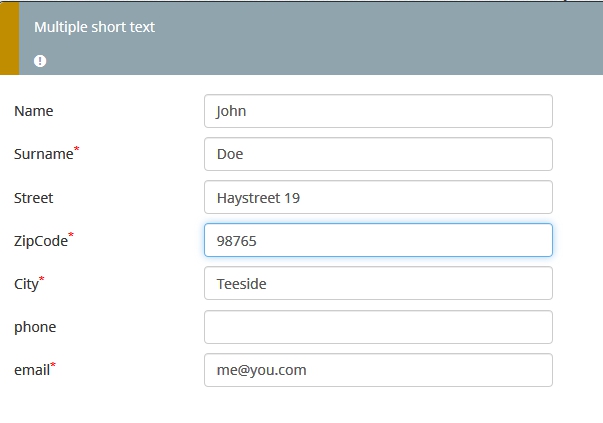
Task: Click the orange bar left of header
Action: pyautogui.click(x=9, y=38)
